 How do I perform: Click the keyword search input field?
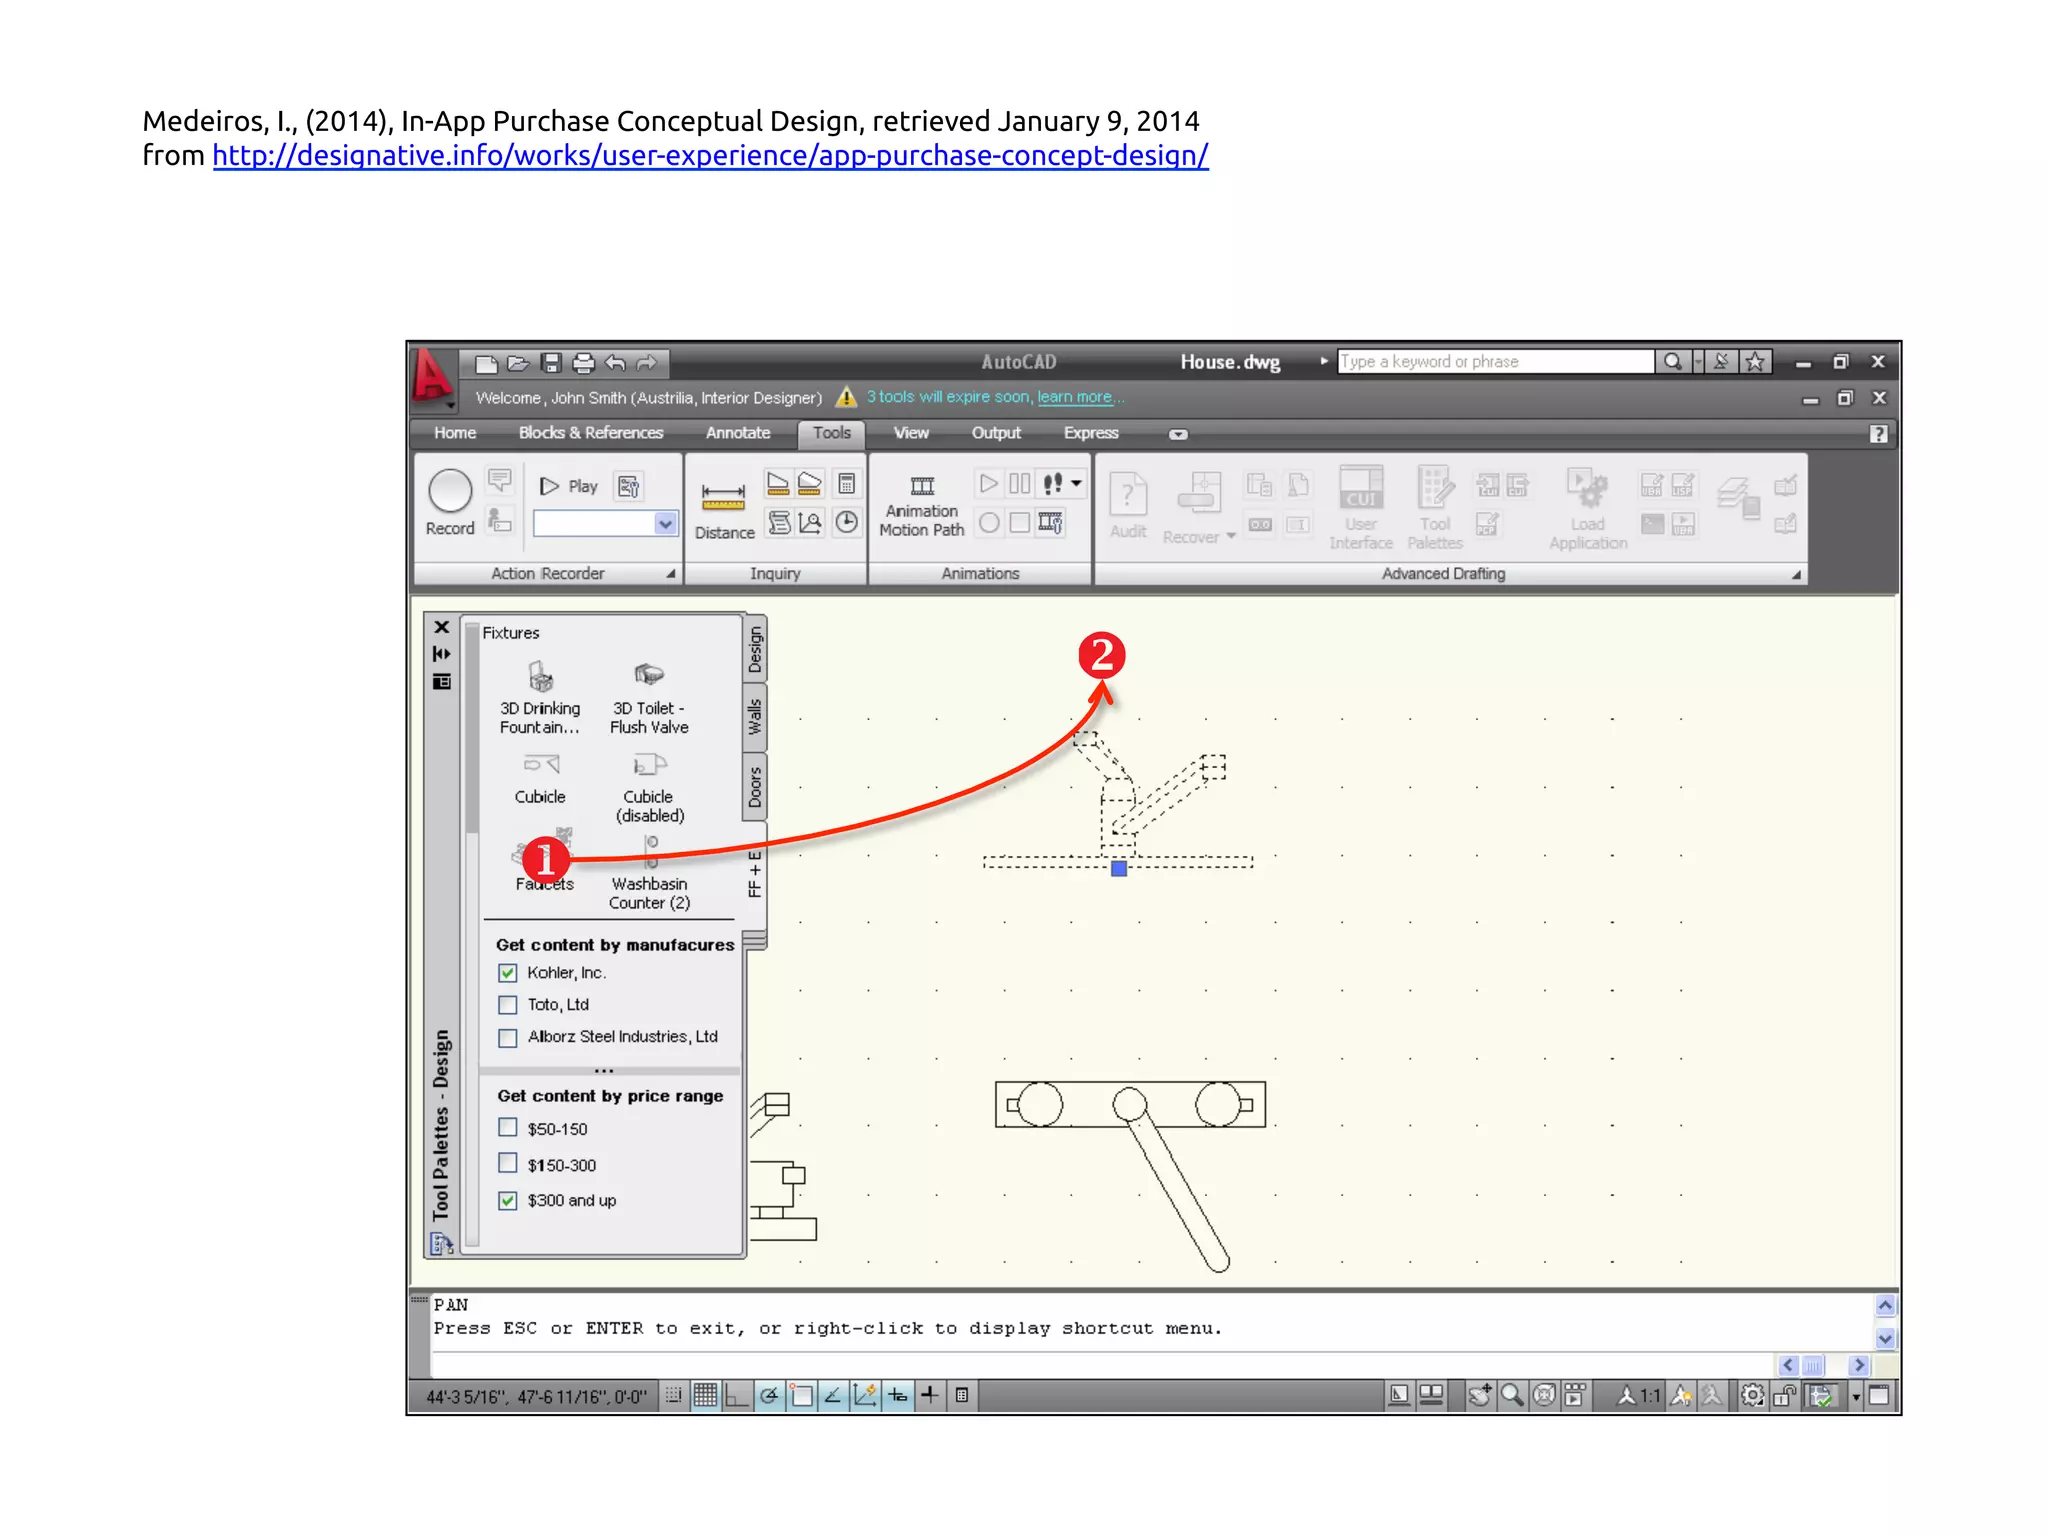[1494, 362]
